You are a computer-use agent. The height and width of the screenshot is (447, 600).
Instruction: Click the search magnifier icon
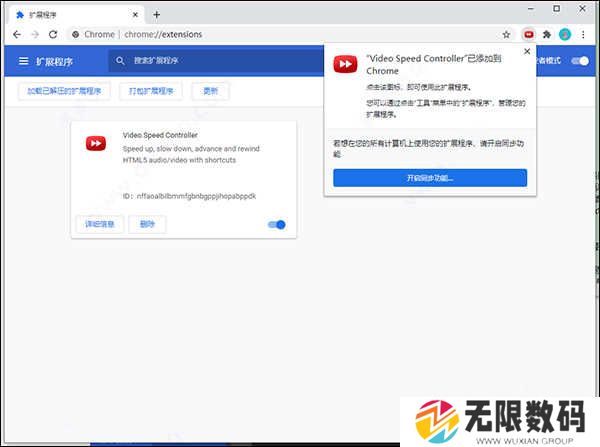pyautogui.click(x=120, y=60)
